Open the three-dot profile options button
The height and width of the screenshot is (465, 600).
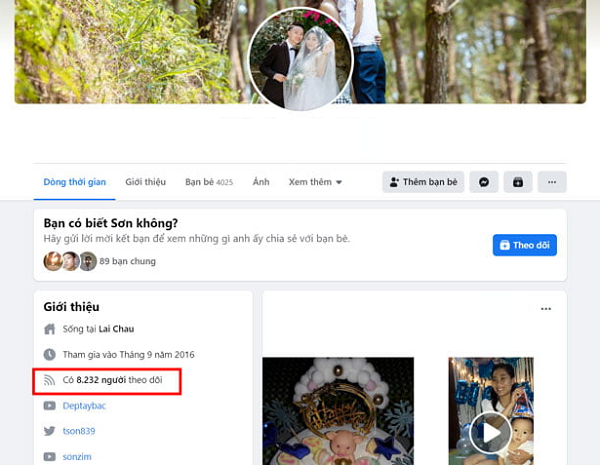click(x=552, y=182)
